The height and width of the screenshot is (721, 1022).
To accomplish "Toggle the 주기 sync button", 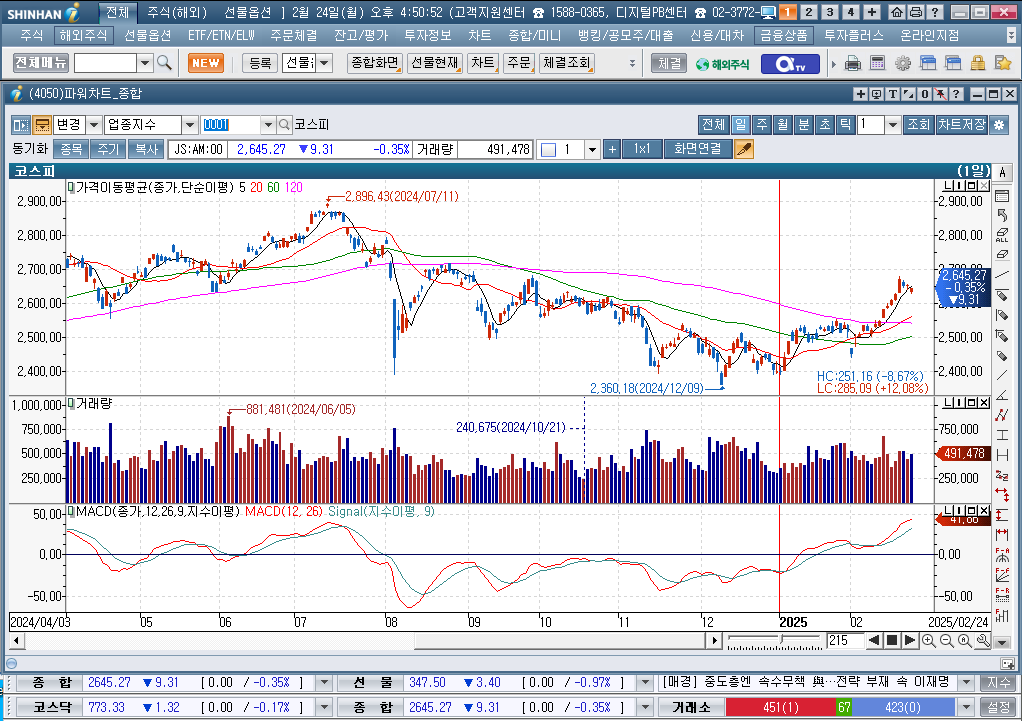I will [x=108, y=149].
